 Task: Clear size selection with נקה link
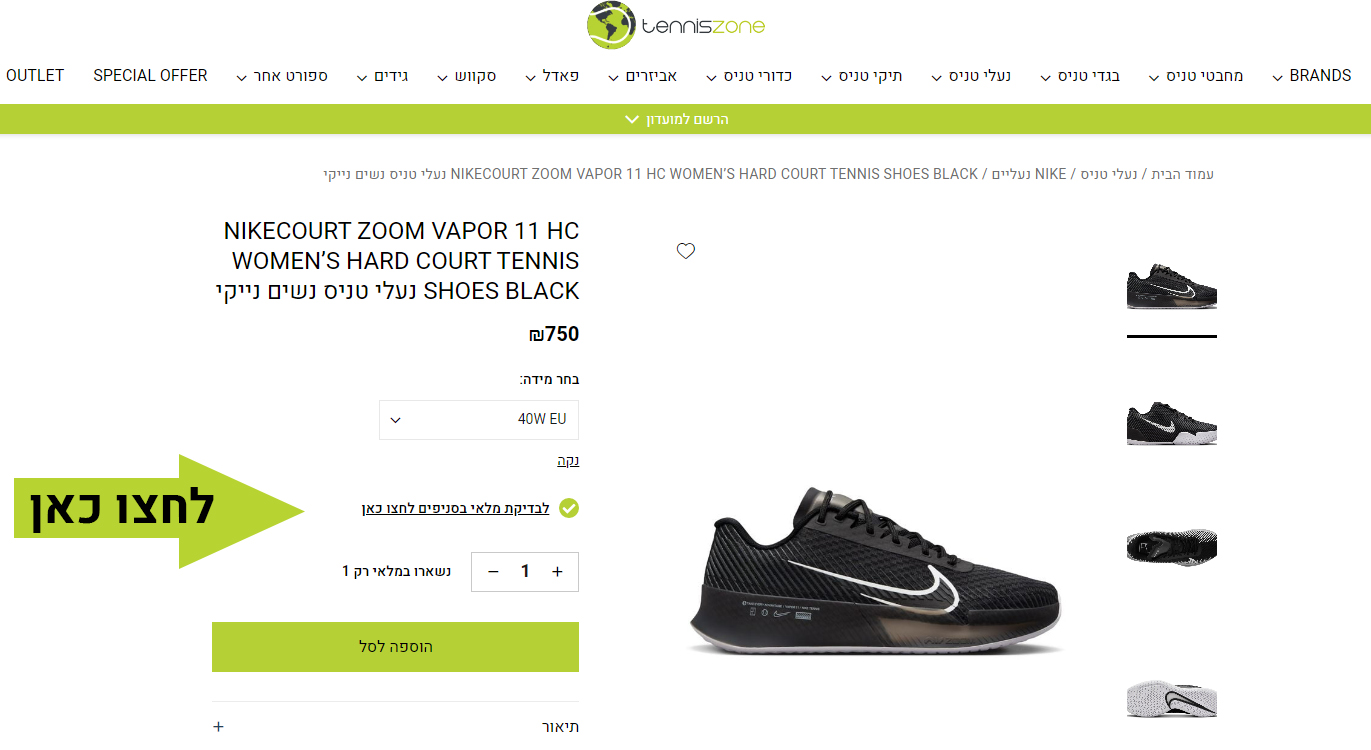pos(568,461)
